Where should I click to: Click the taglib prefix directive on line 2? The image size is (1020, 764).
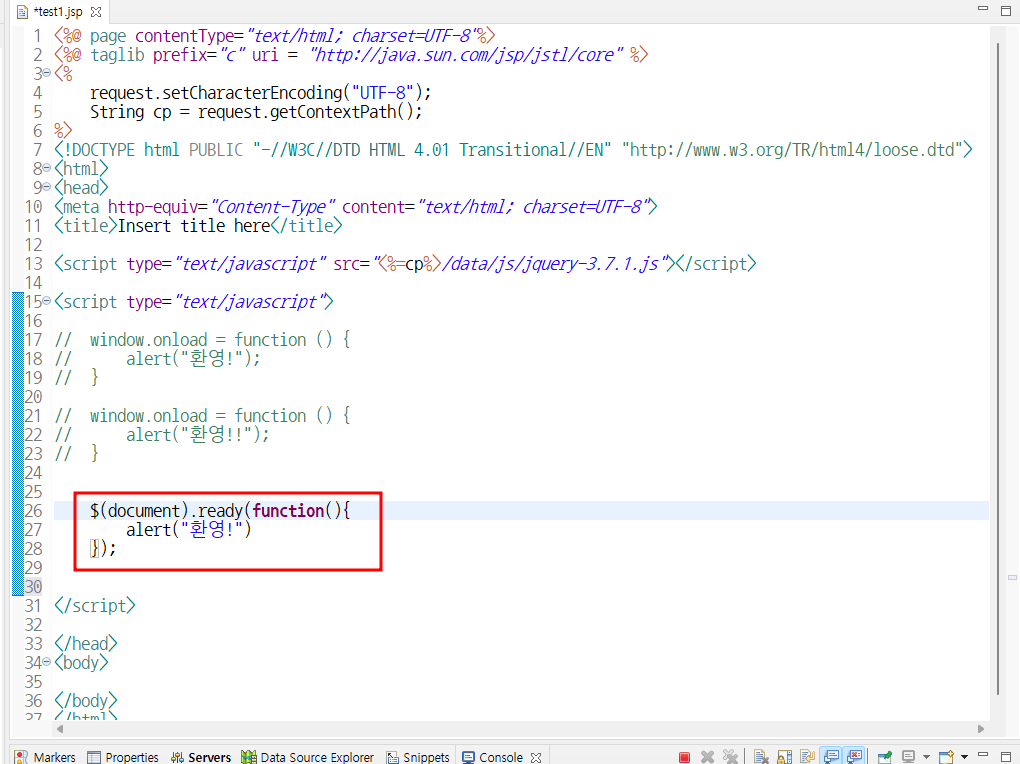pos(351,55)
